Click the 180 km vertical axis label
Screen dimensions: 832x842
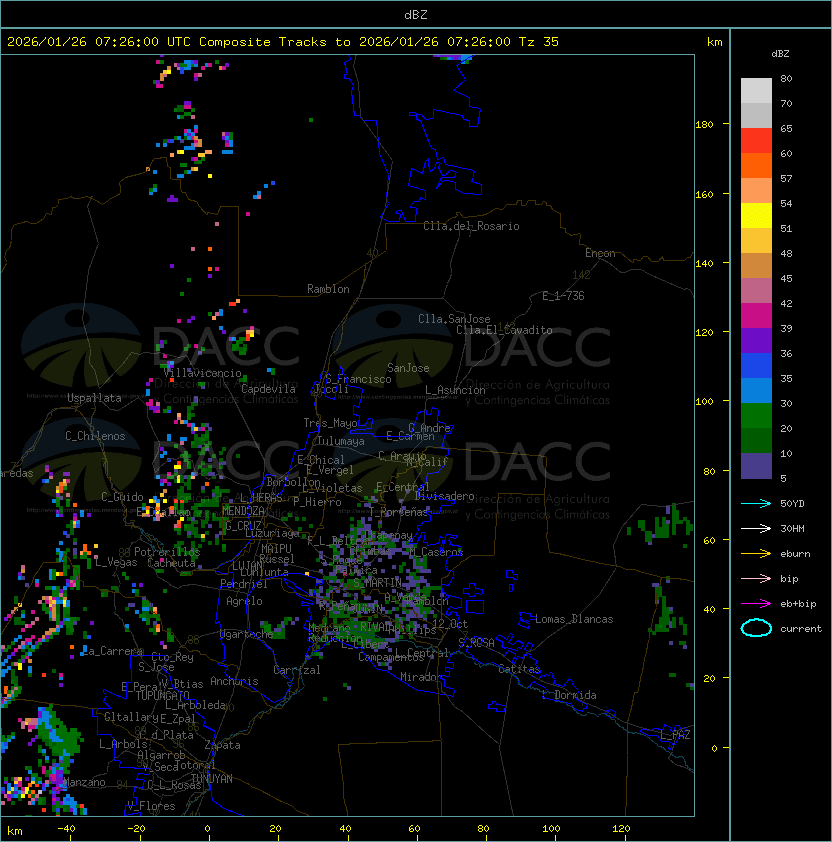pos(704,125)
